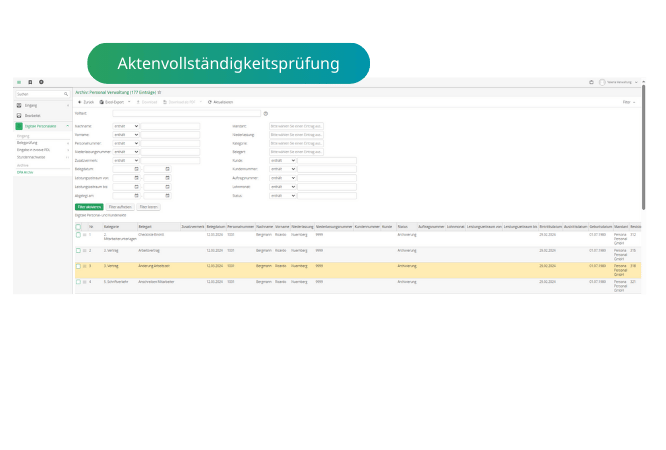Open the Bearbeitet sidebar menu item
The width and height of the screenshot is (666, 450).
tap(42, 116)
